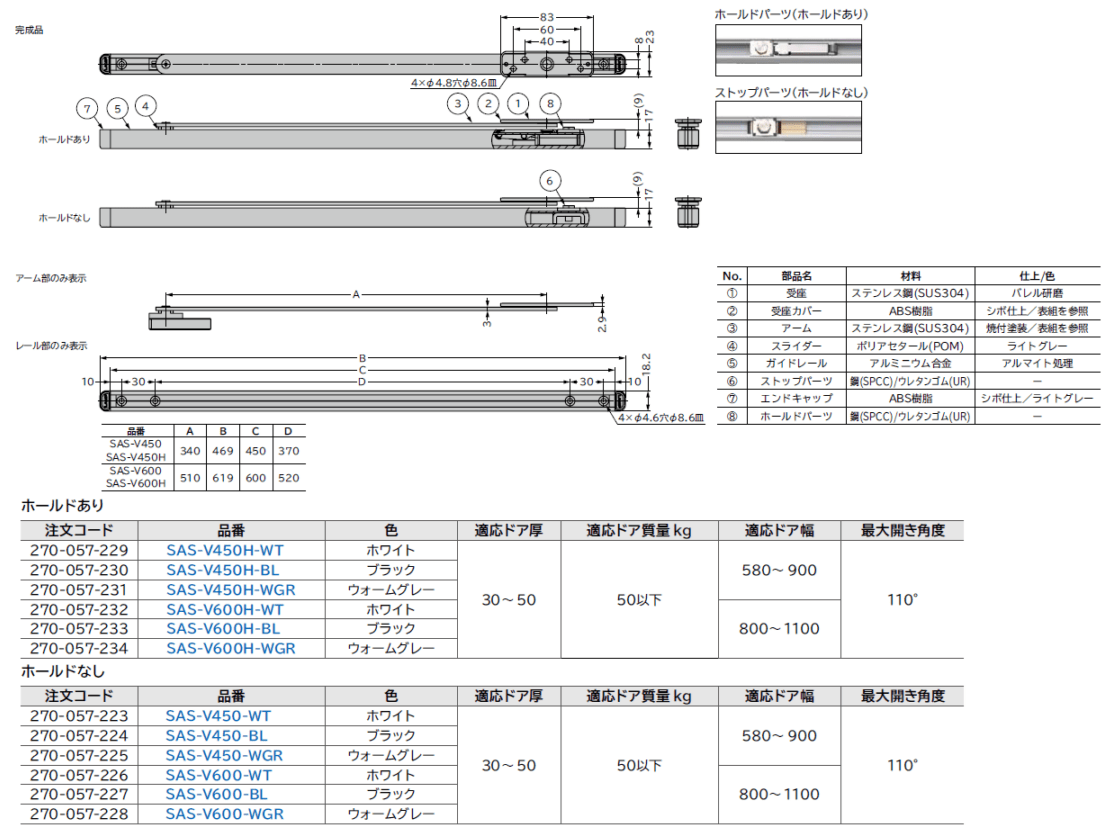Open product link SAS-V600-WGR
The height and width of the screenshot is (836, 1113).
coord(224,815)
